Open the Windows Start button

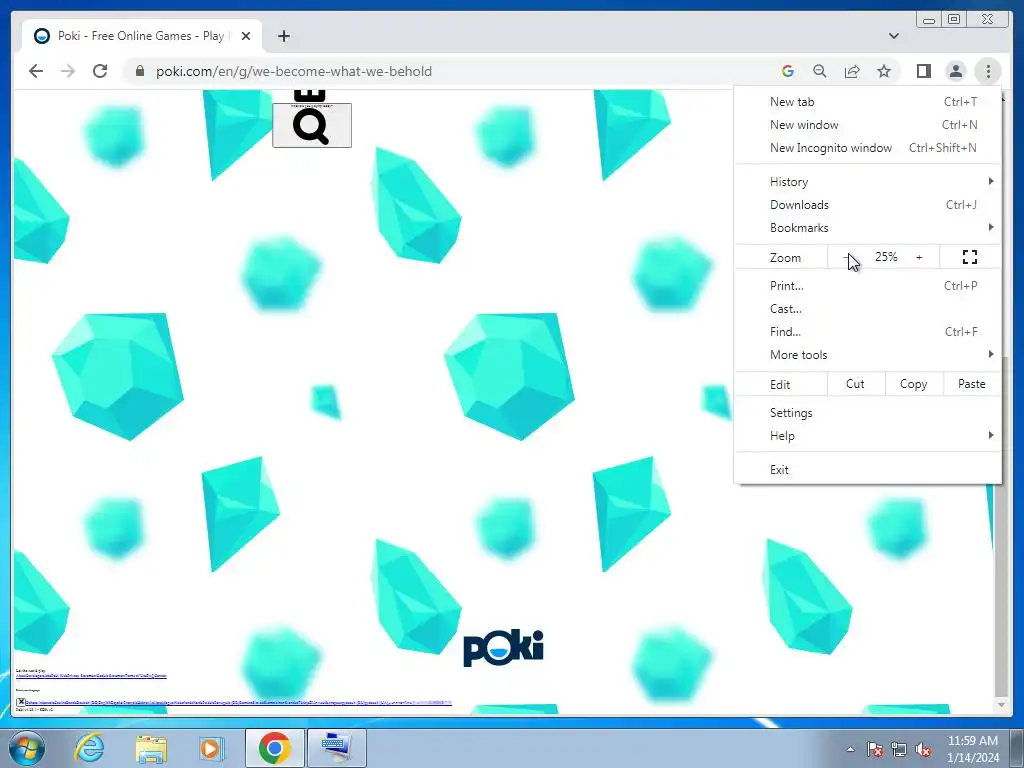click(x=27, y=748)
